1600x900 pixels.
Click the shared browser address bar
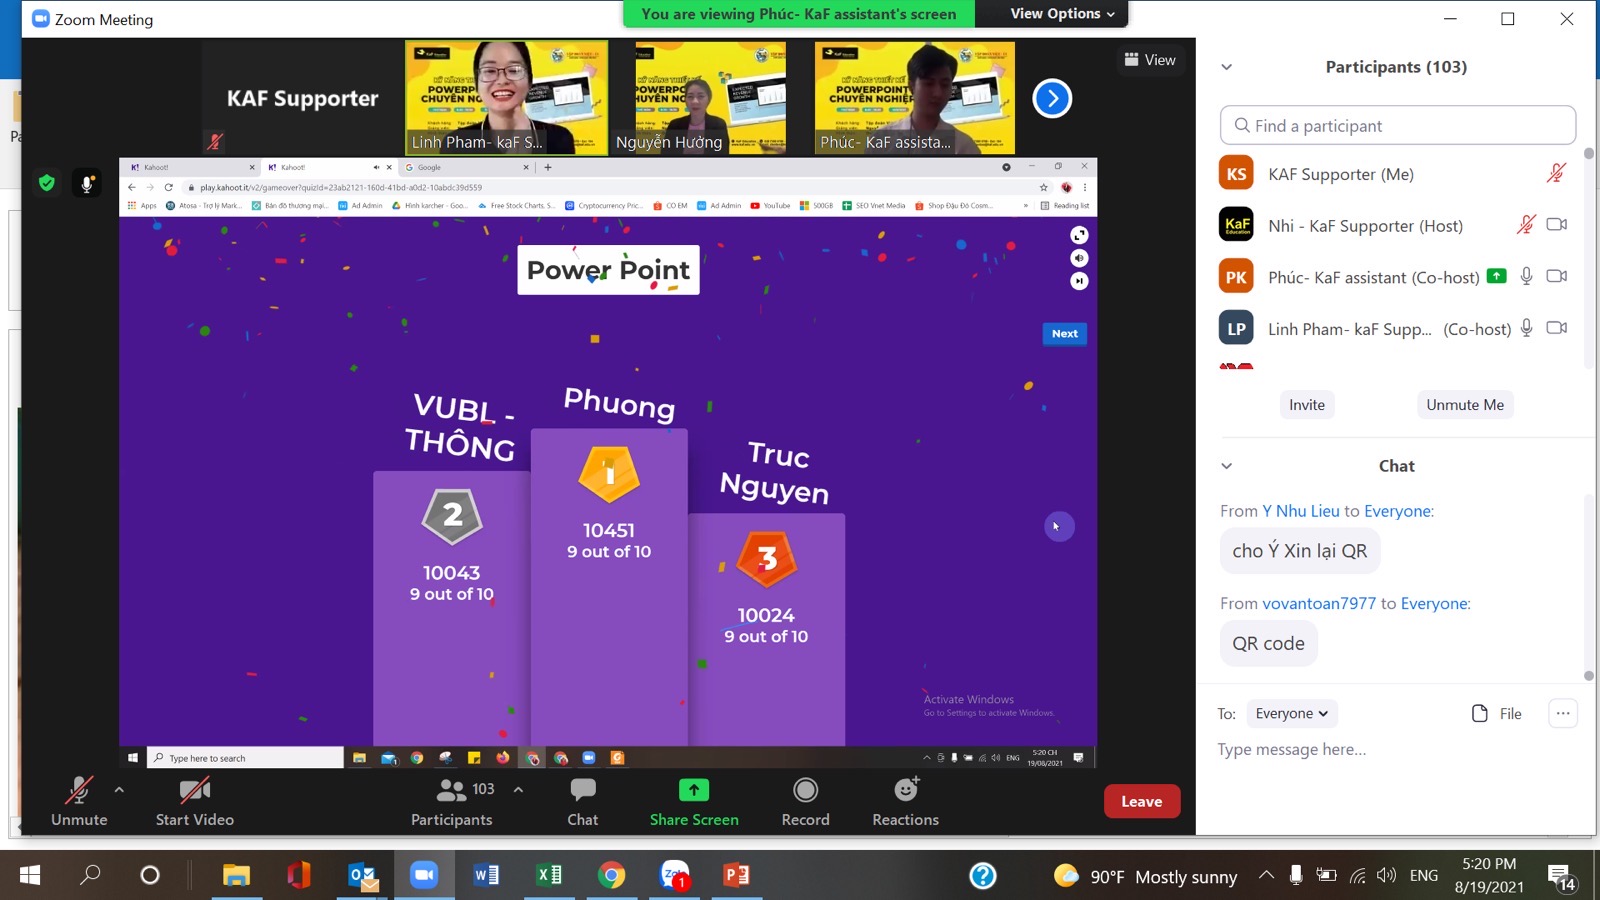coord(610,187)
